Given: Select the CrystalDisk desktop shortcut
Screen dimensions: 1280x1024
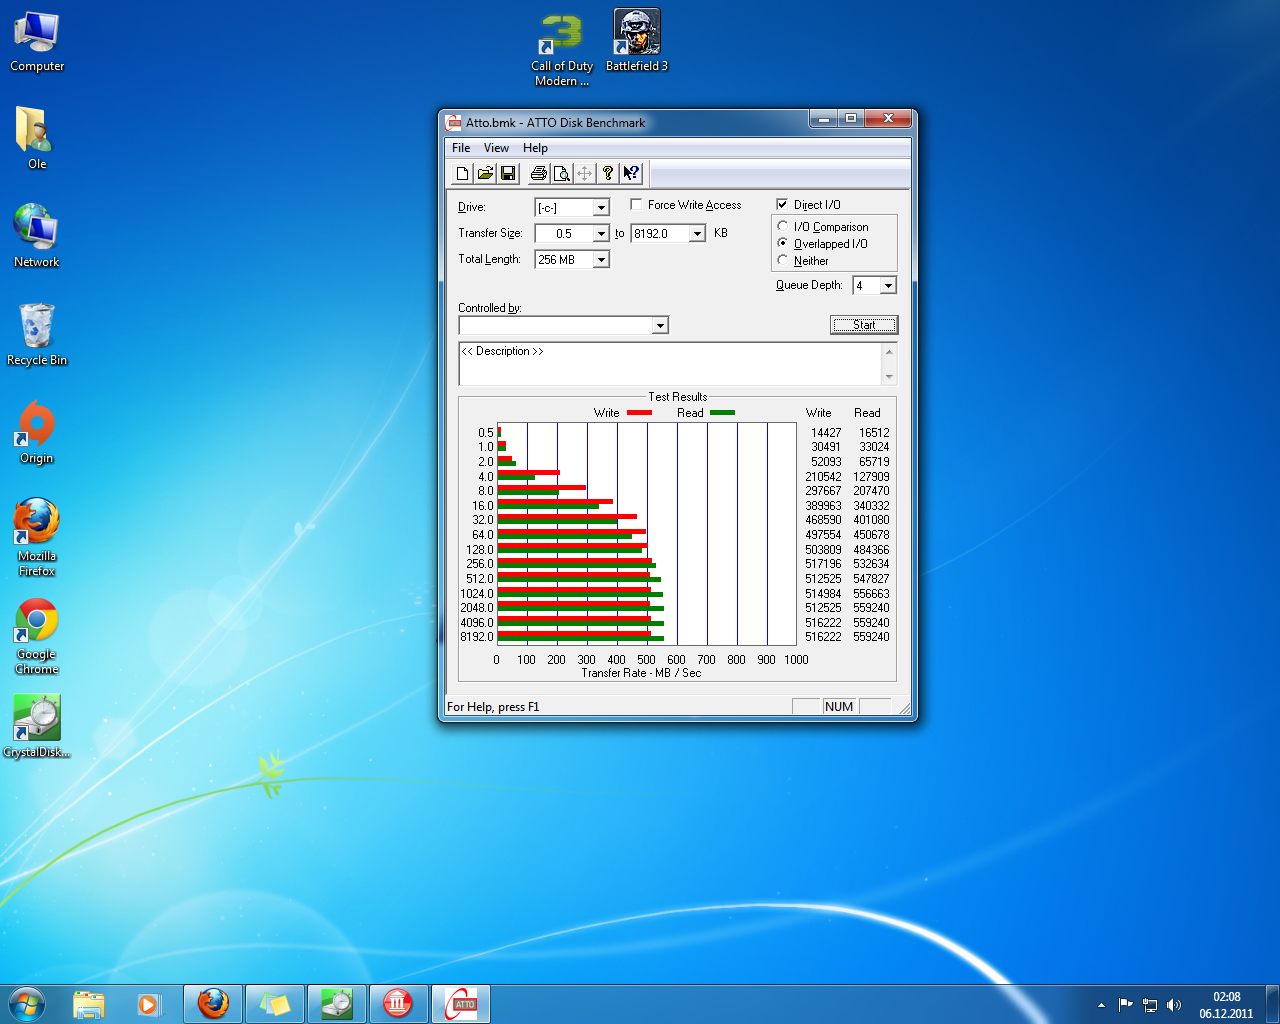Looking at the screenshot, I should coord(37,726).
